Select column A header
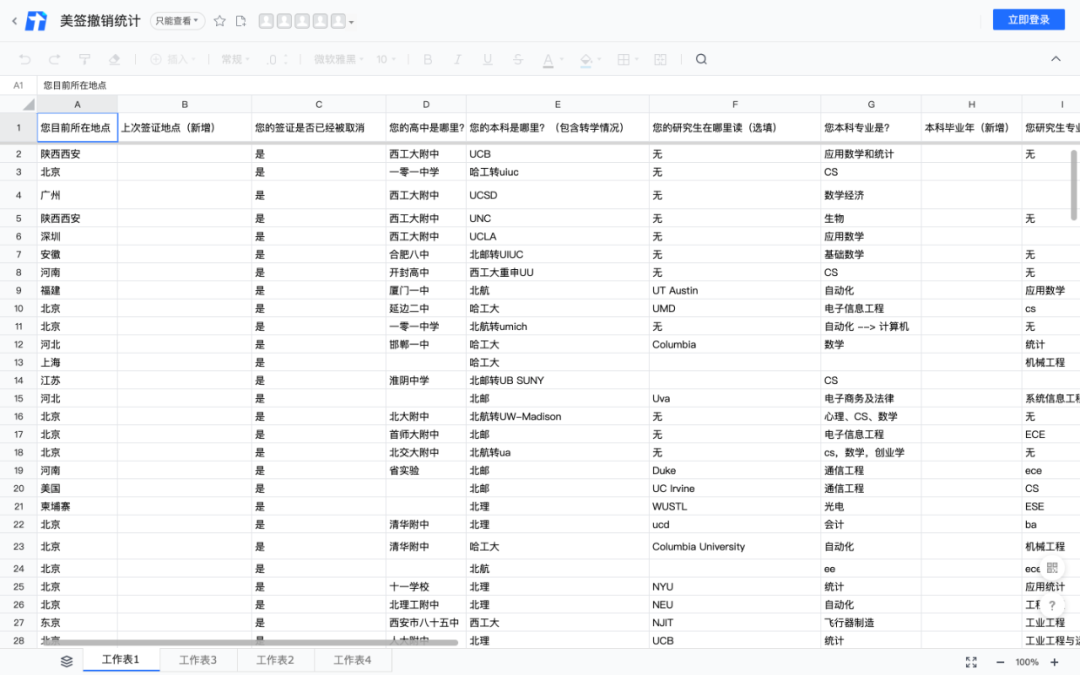This screenshot has height=675, width=1080. click(77, 104)
